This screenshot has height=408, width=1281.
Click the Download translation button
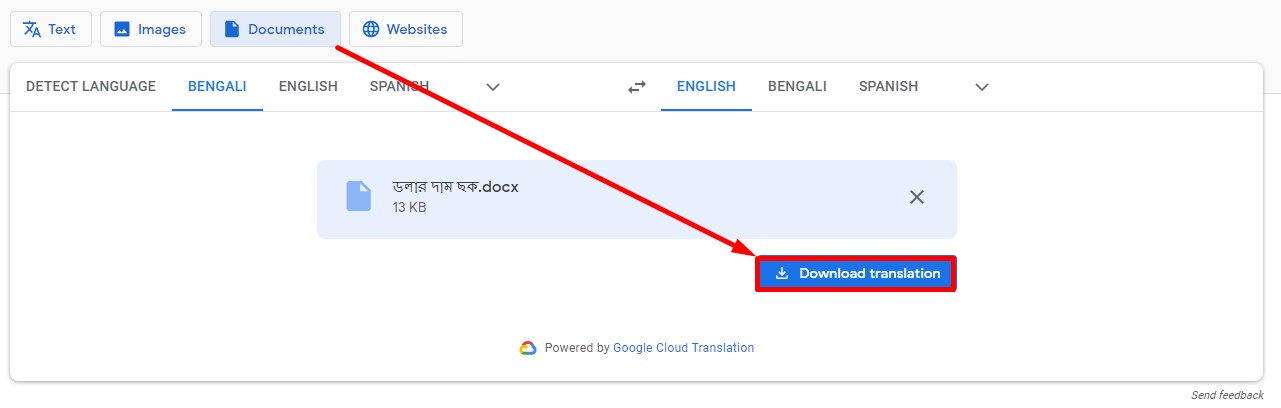pos(856,273)
